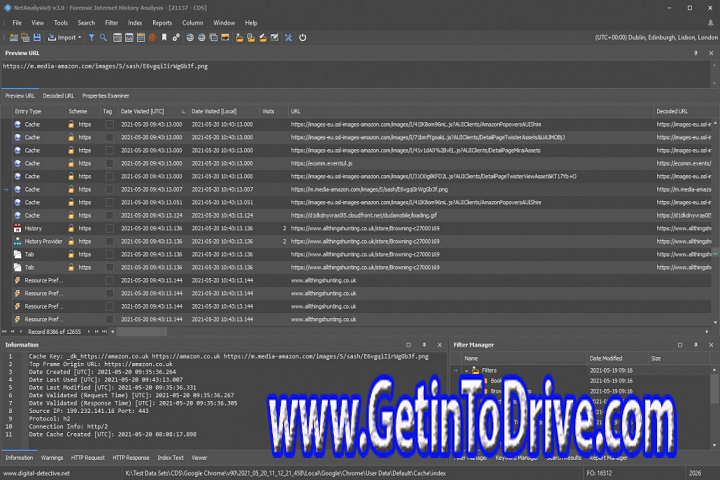Click the Import button in the toolbar
720x480 pixels.
pyautogui.click(x=62, y=38)
